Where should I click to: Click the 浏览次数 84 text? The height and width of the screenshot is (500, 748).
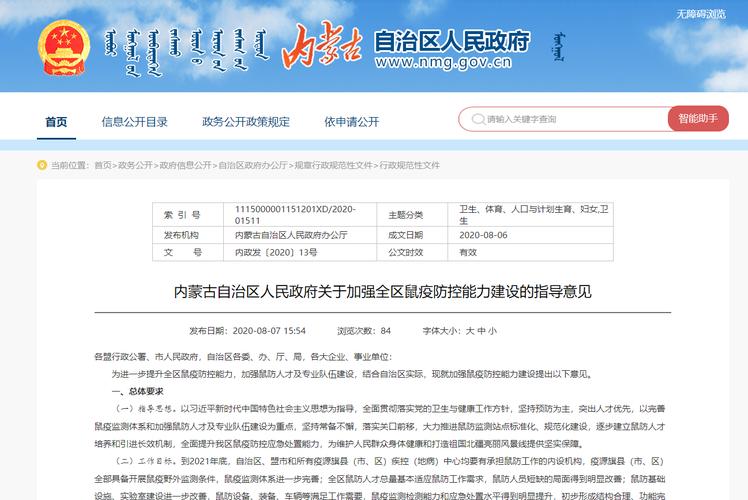[x=364, y=331]
